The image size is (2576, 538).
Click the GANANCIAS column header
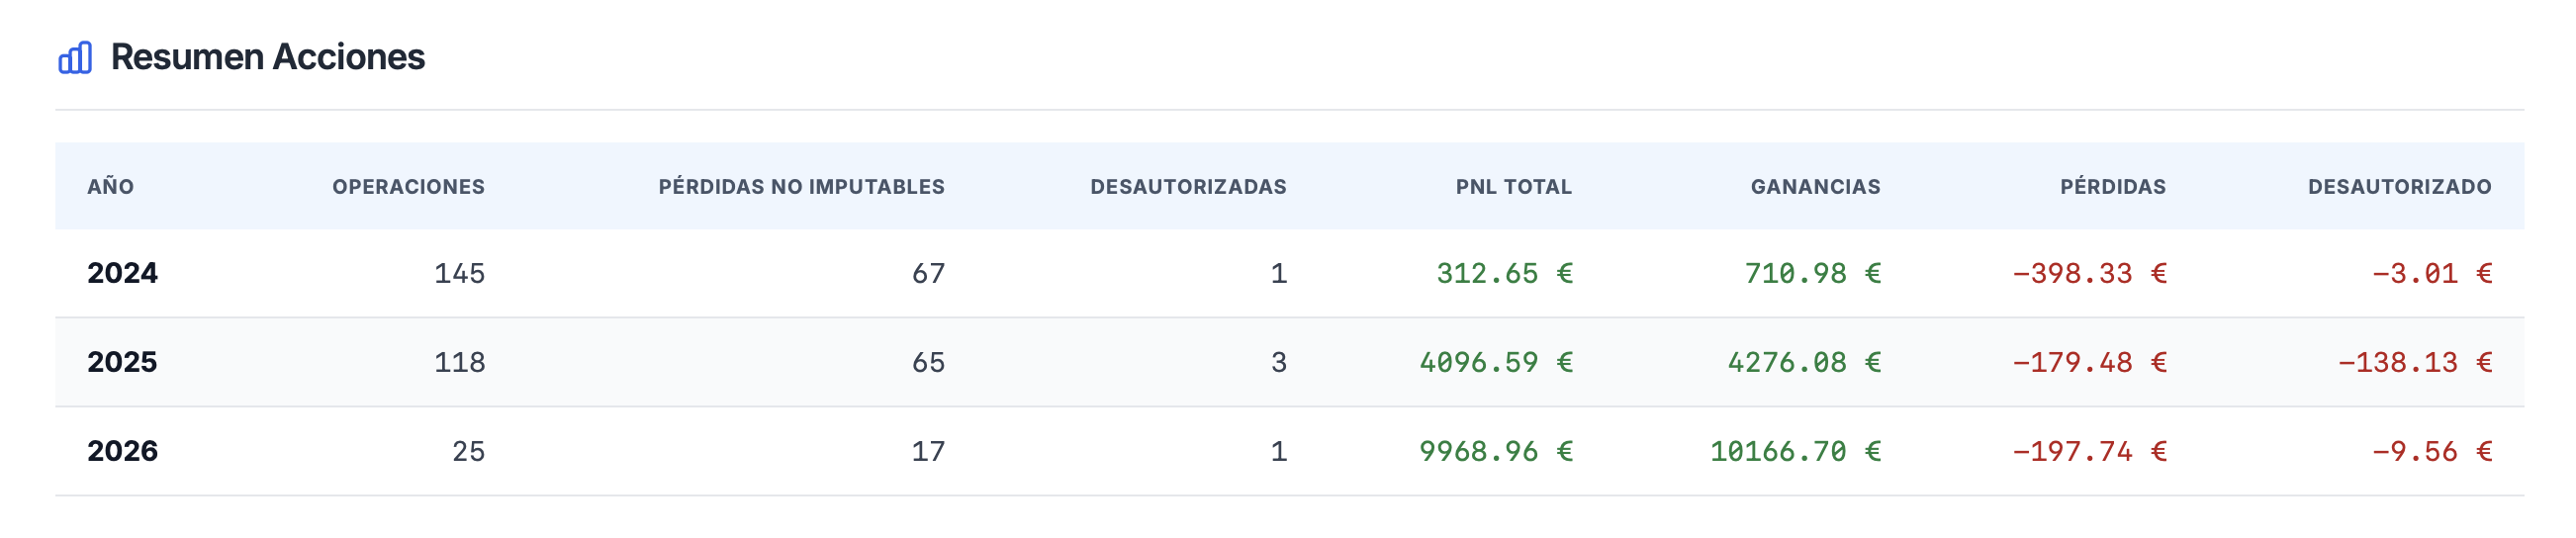tap(1815, 187)
